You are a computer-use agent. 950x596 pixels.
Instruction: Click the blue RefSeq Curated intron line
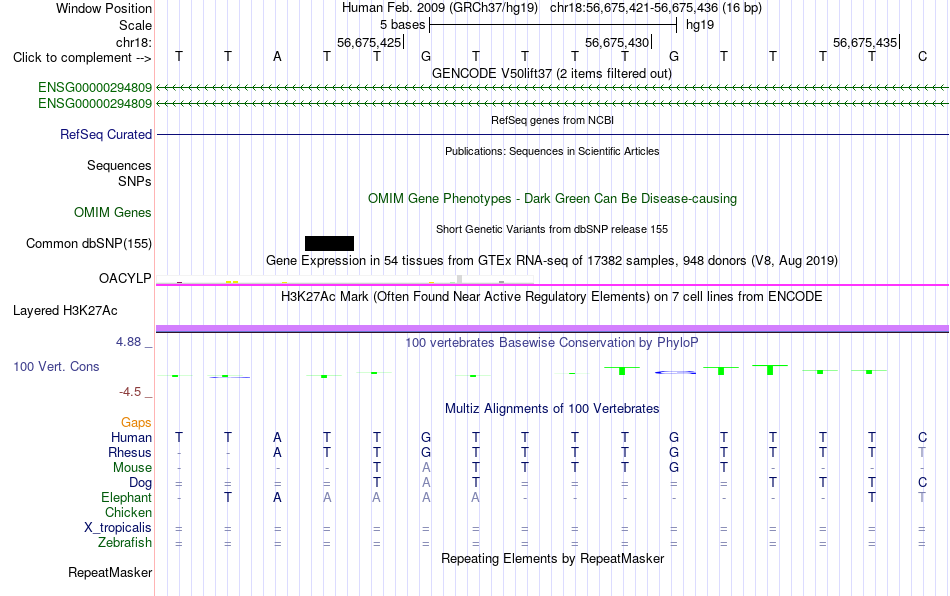(x=553, y=134)
